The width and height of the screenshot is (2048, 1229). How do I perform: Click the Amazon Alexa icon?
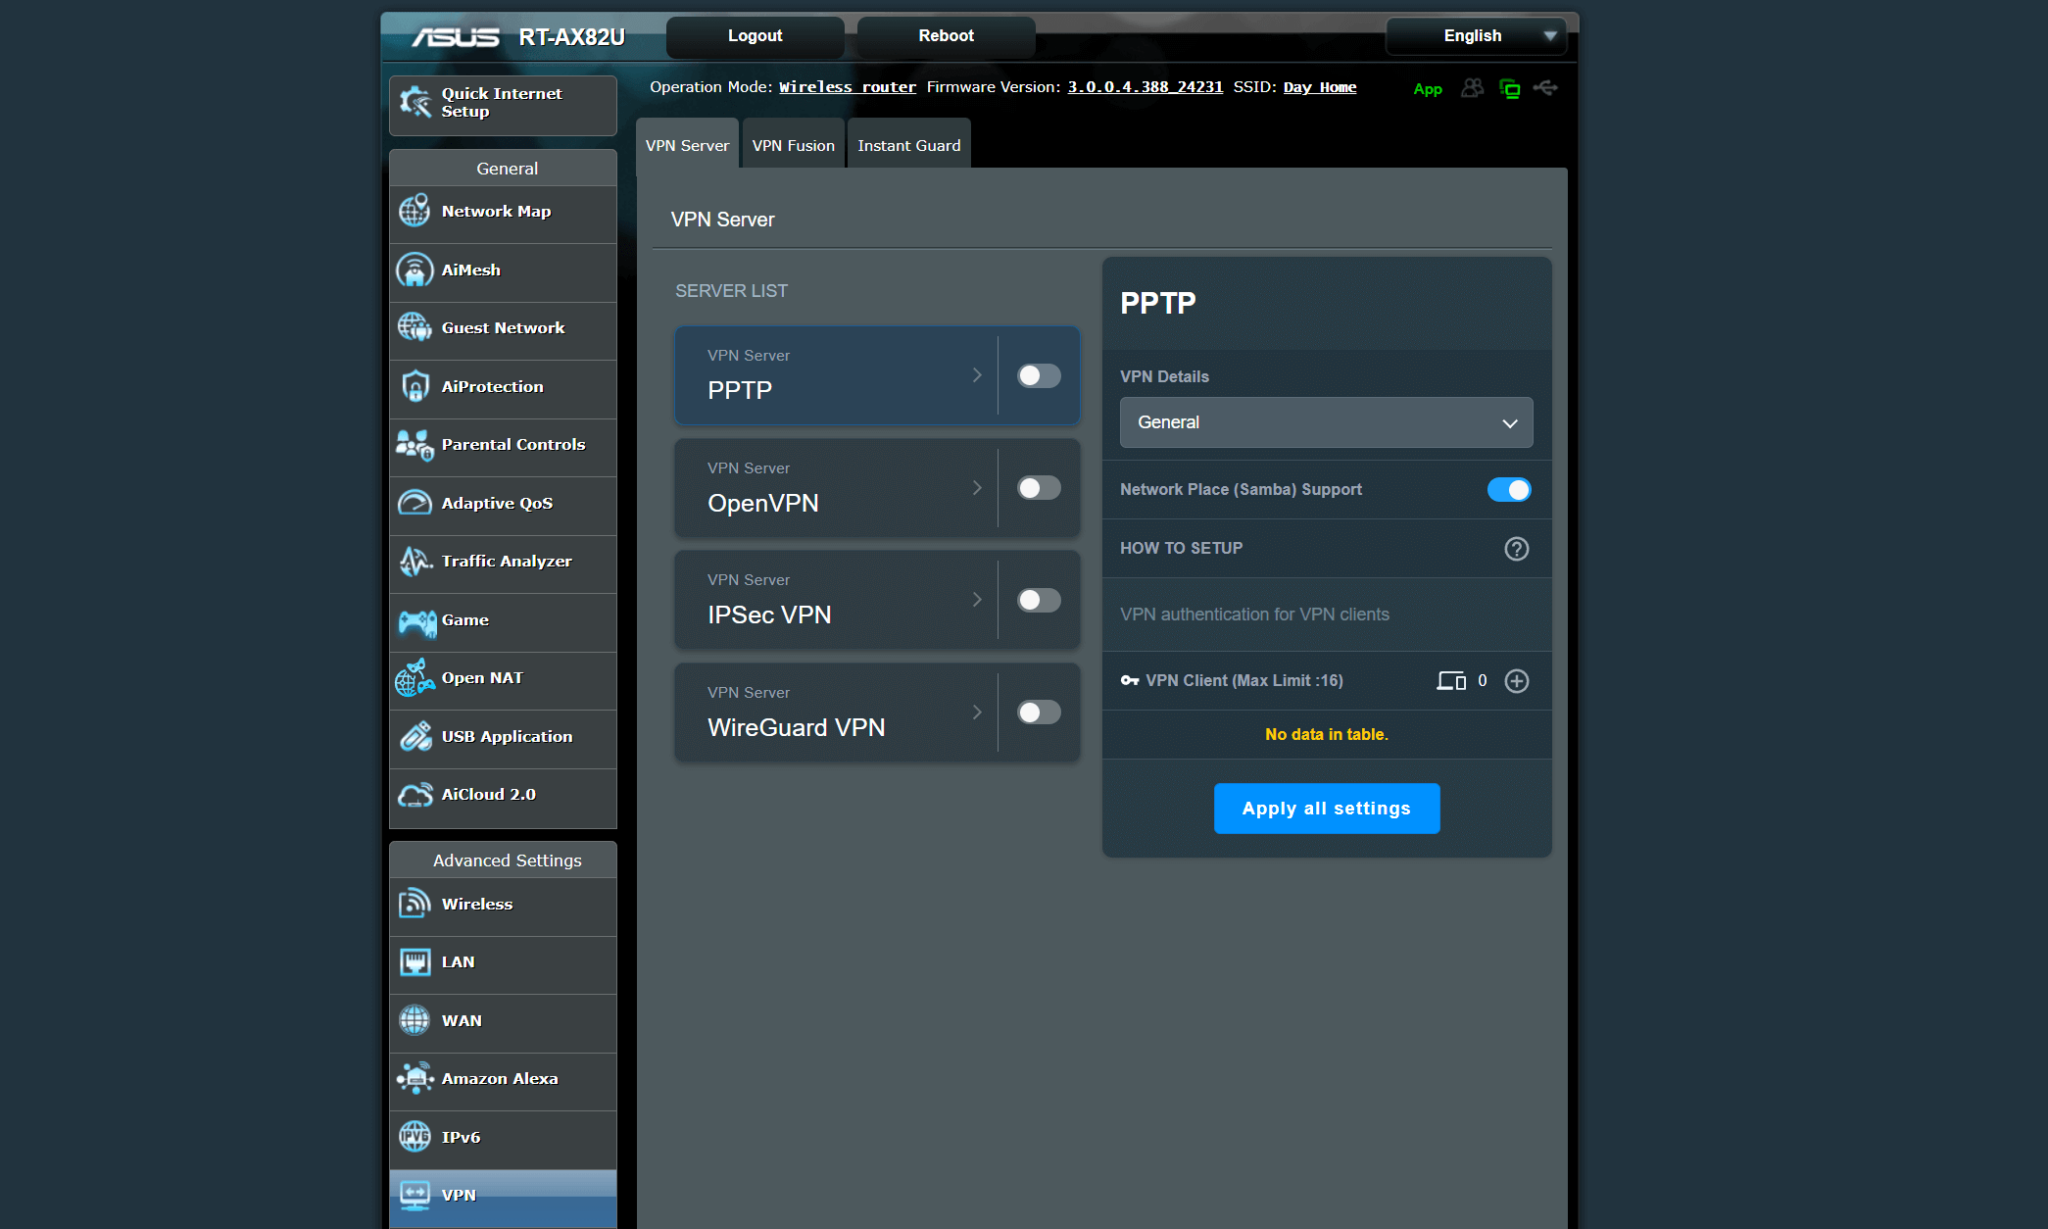click(415, 1078)
